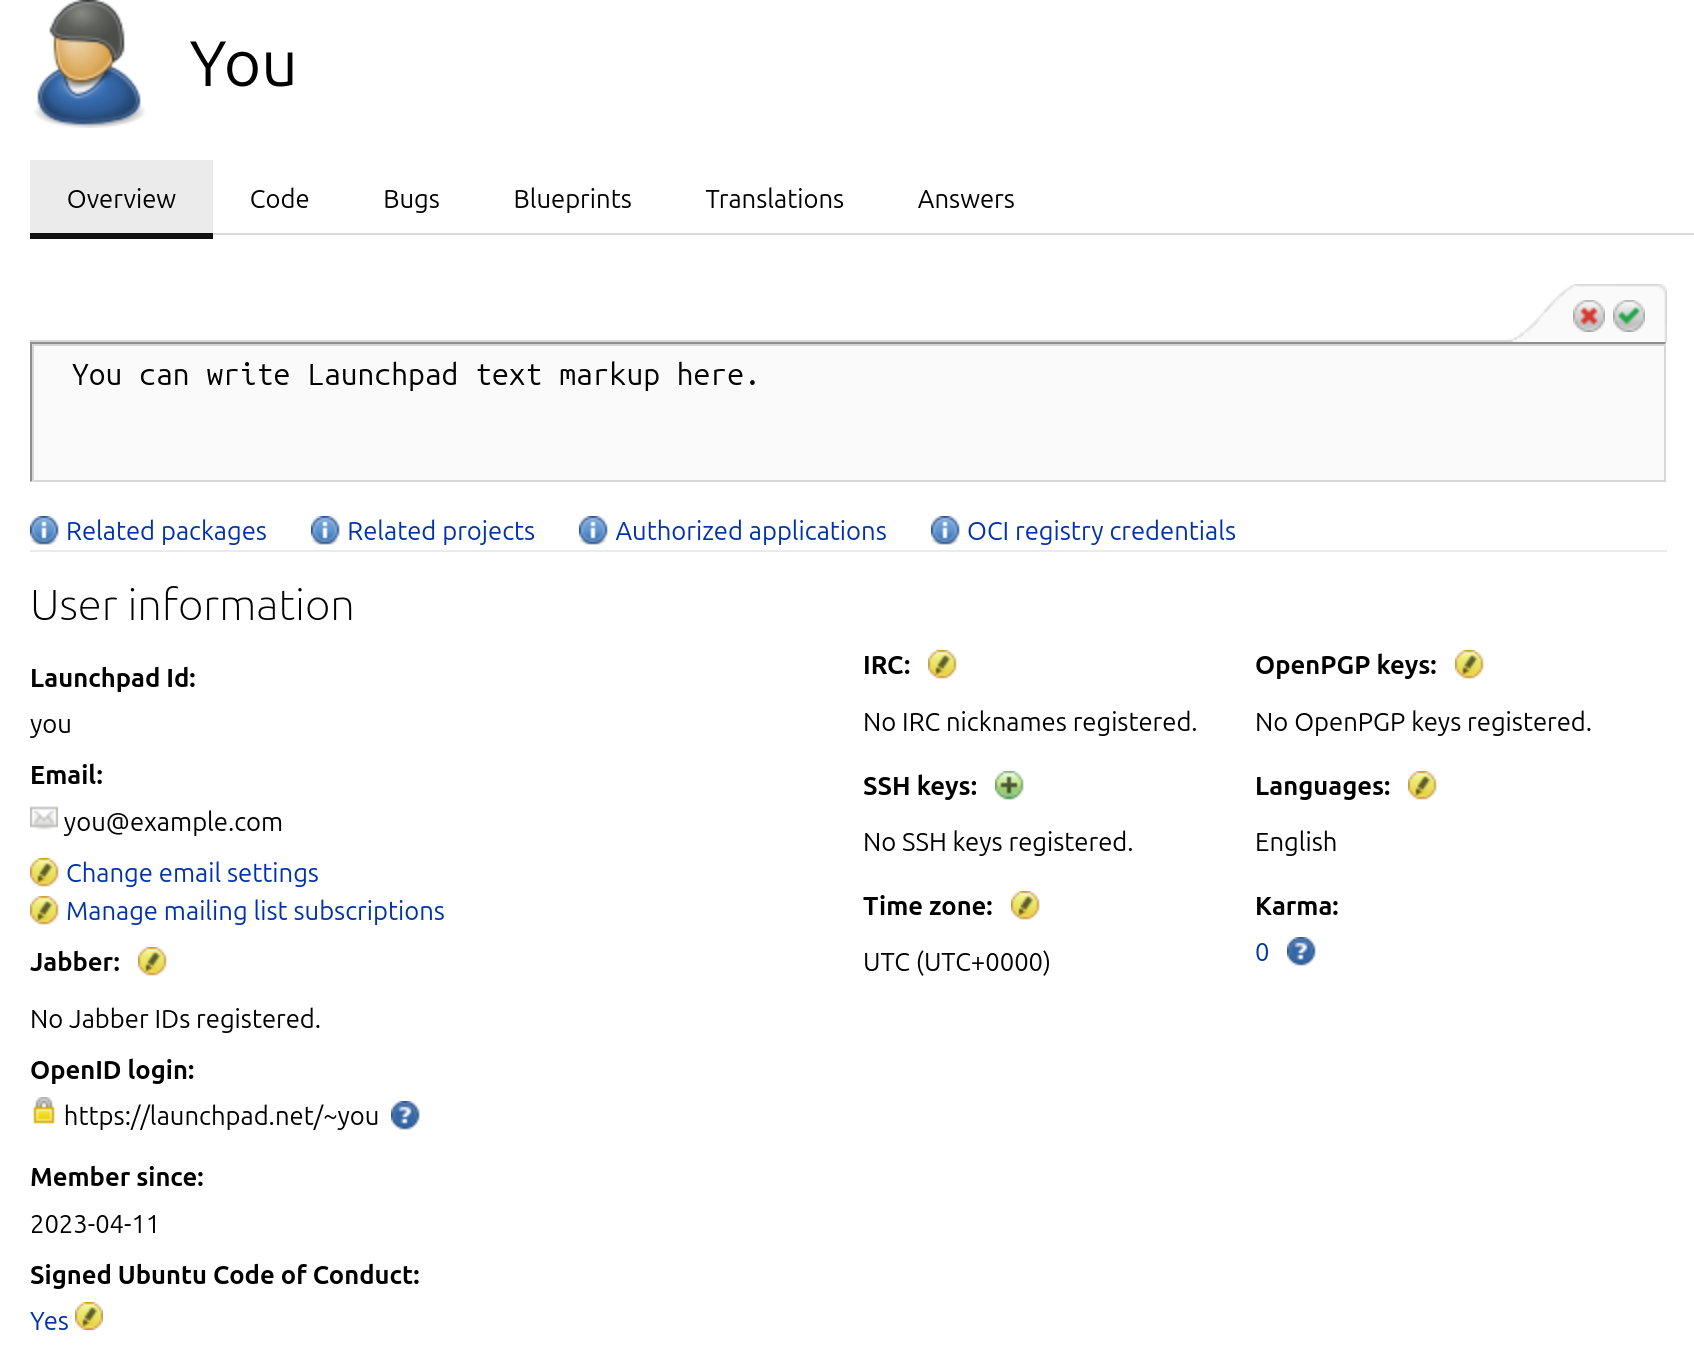Open Related projects link
This screenshot has height=1347, width=1694.
click(441, 531)
